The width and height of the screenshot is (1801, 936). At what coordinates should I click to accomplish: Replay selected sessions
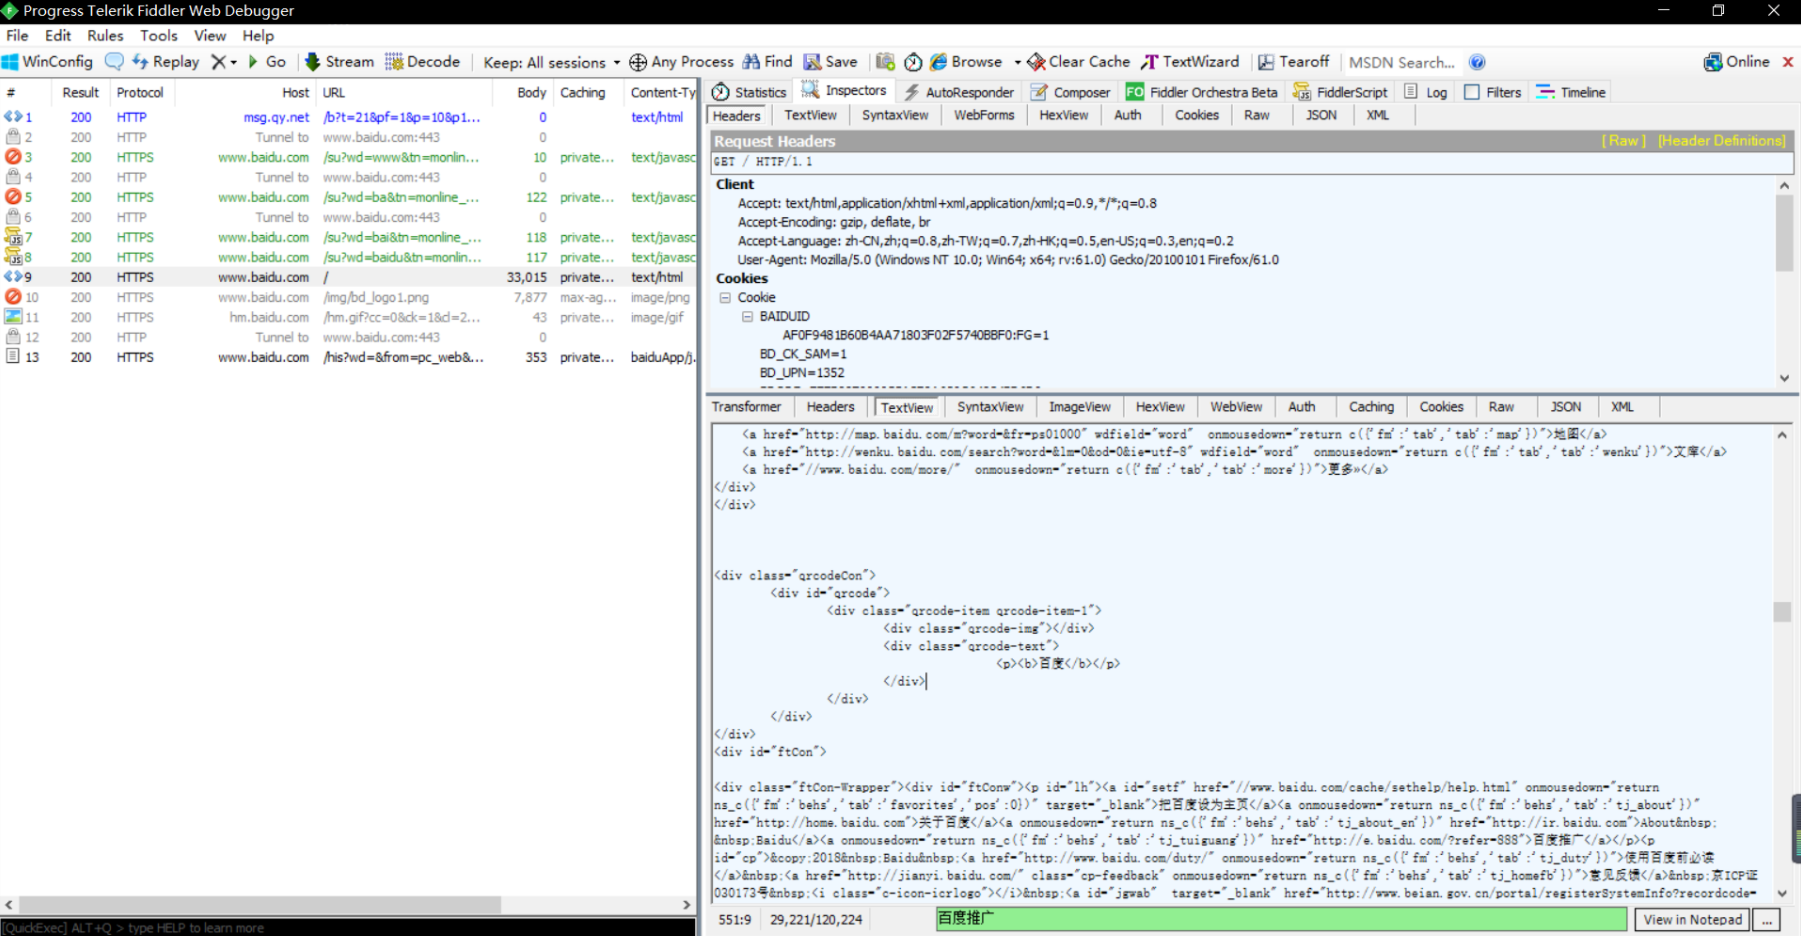(166, 62)
